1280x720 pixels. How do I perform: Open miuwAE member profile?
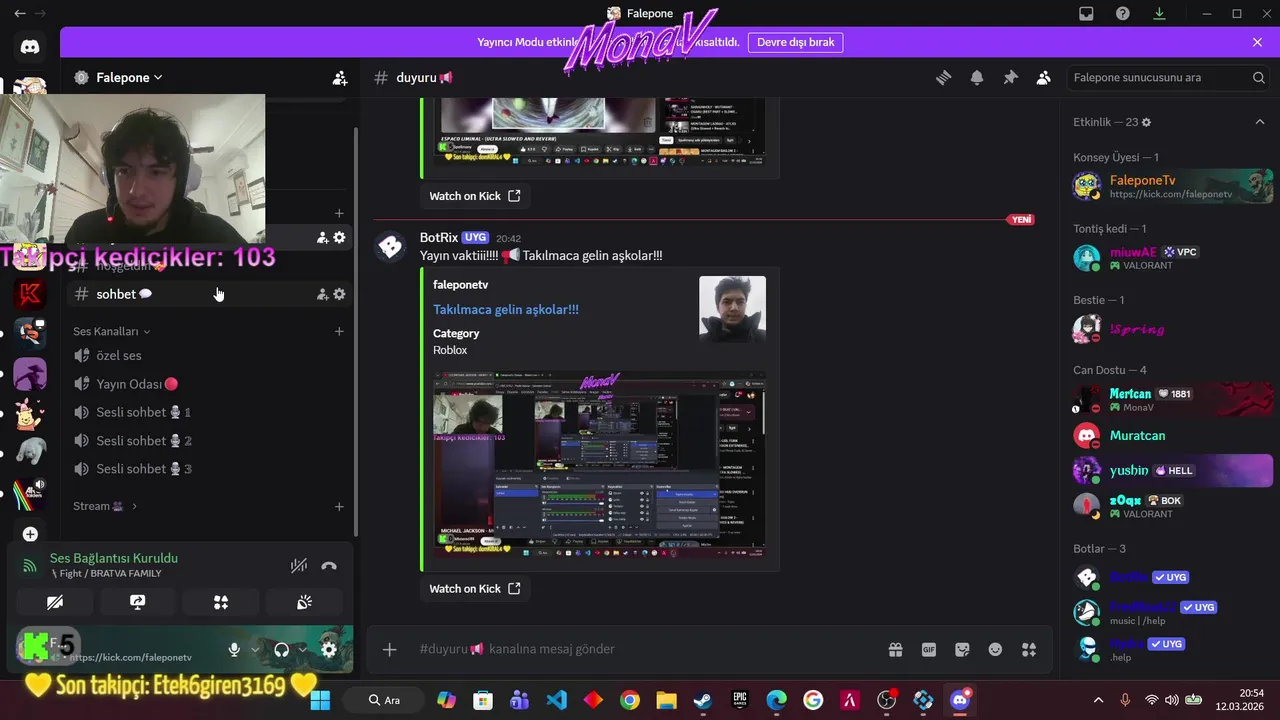click(1171, 258)
